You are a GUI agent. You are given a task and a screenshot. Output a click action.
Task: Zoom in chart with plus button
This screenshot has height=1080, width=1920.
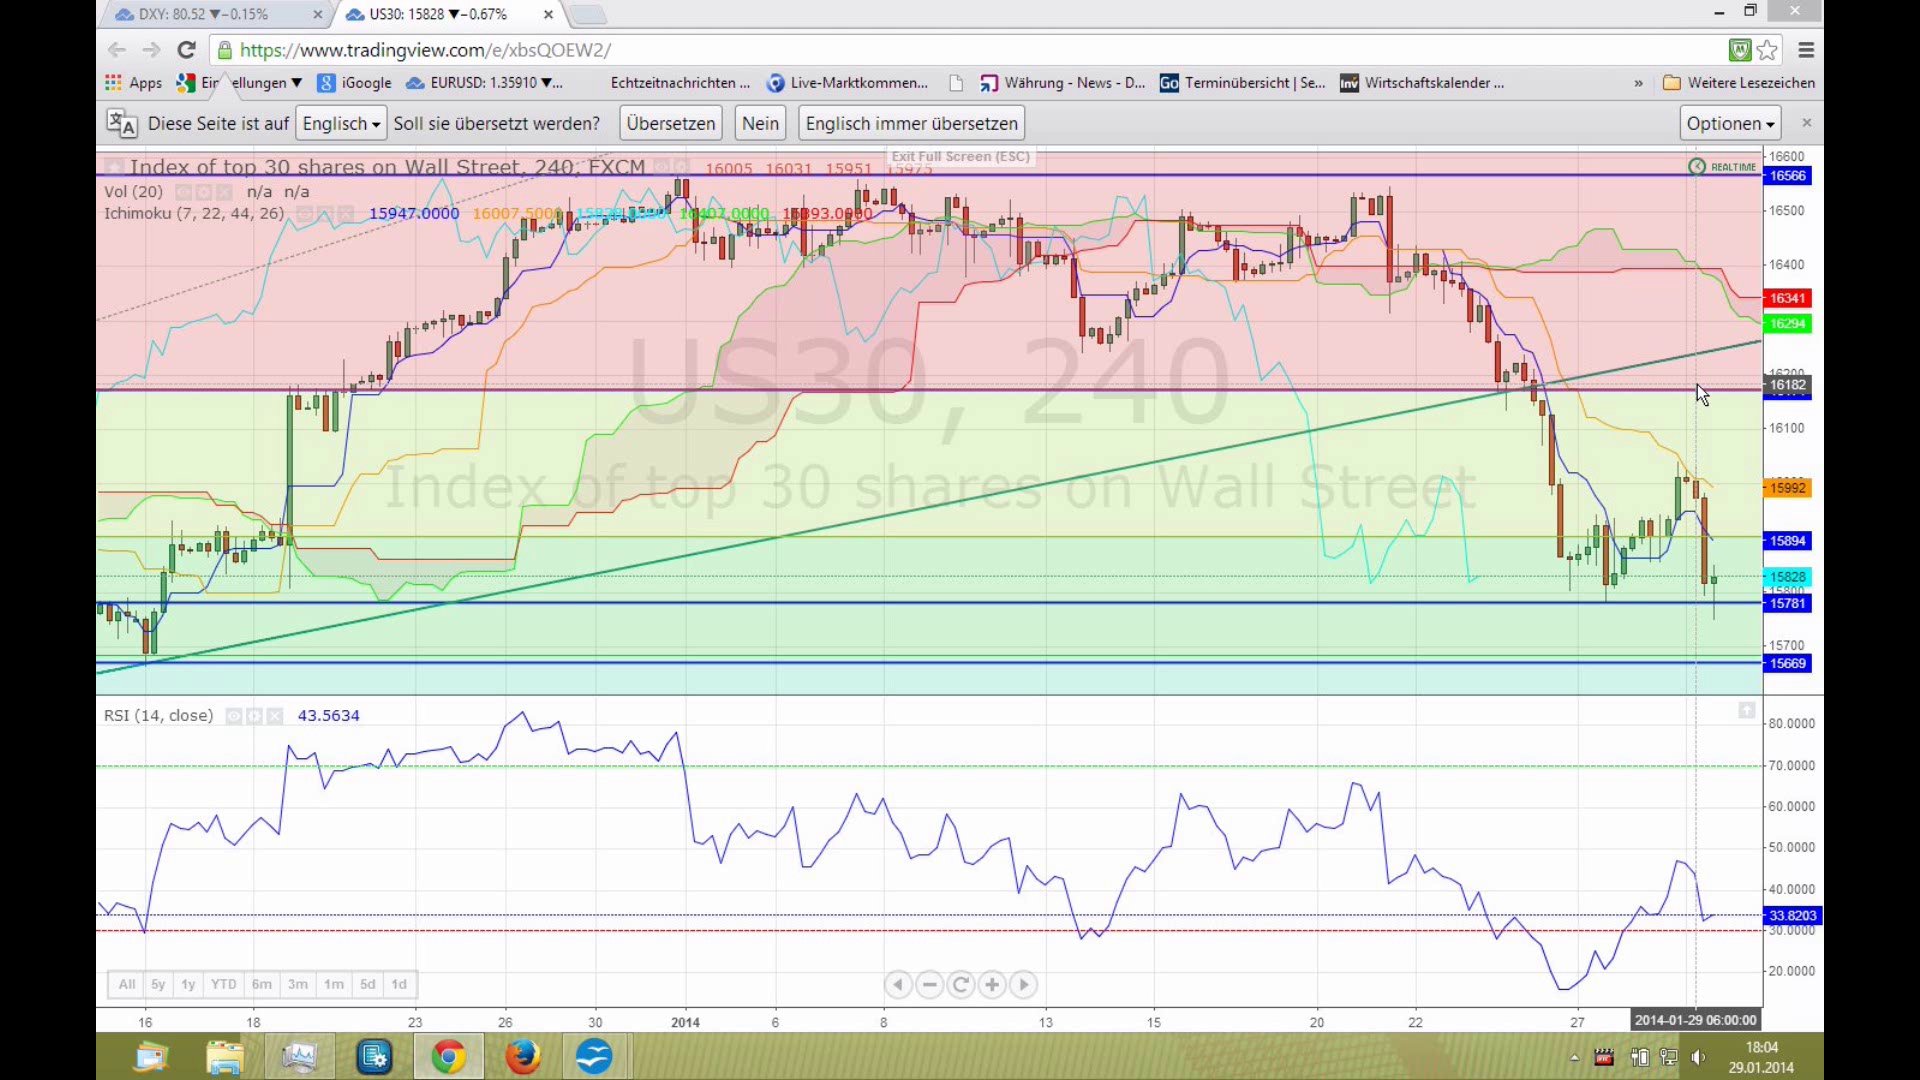click(992, 985)
